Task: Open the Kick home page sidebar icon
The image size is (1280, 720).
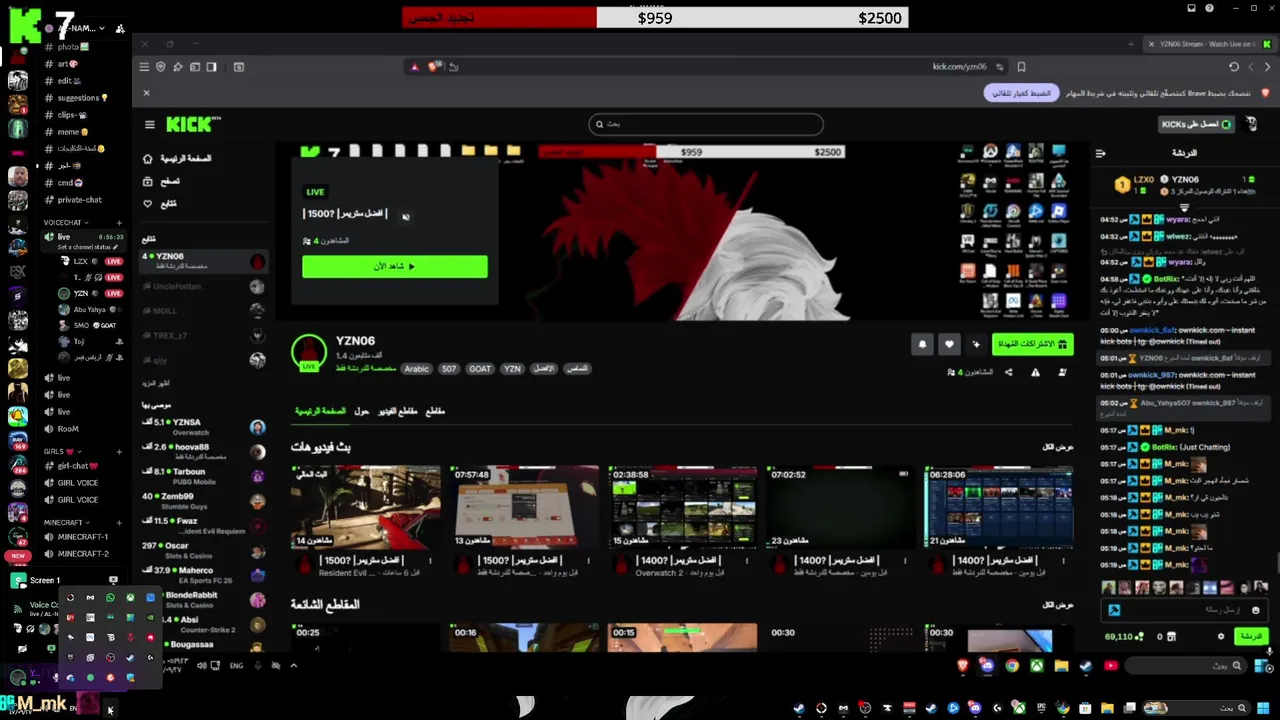Action: (x=148, y=159)
